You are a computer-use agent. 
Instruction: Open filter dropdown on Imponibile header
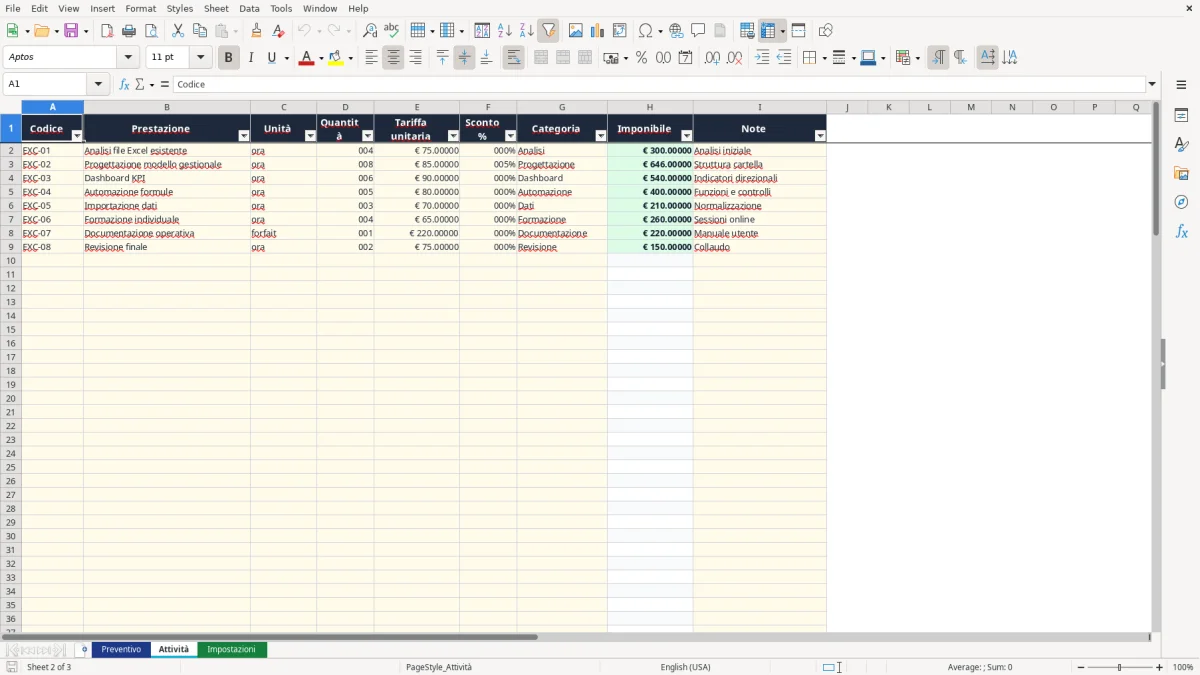[x=686, y=135]
